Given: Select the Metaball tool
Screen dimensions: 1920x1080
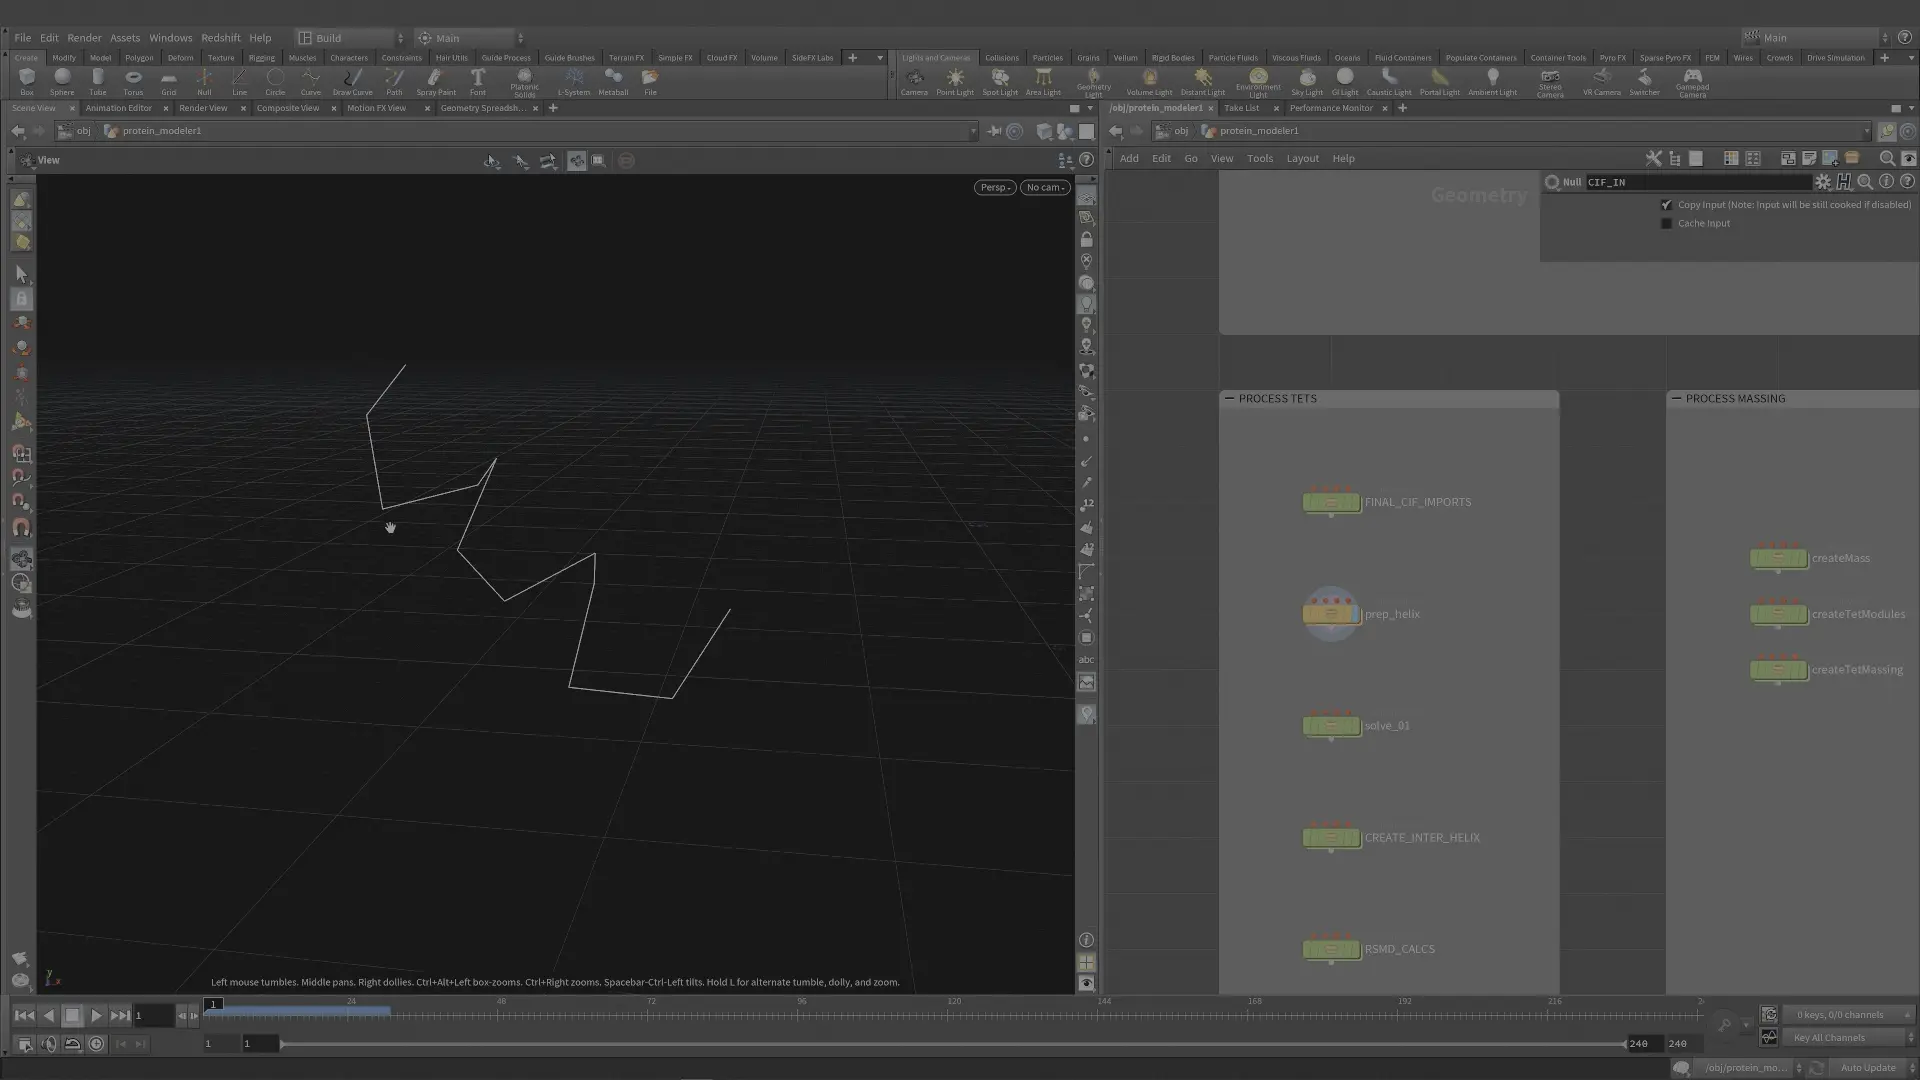Looking at the screenshot, I should click(613, 82).
